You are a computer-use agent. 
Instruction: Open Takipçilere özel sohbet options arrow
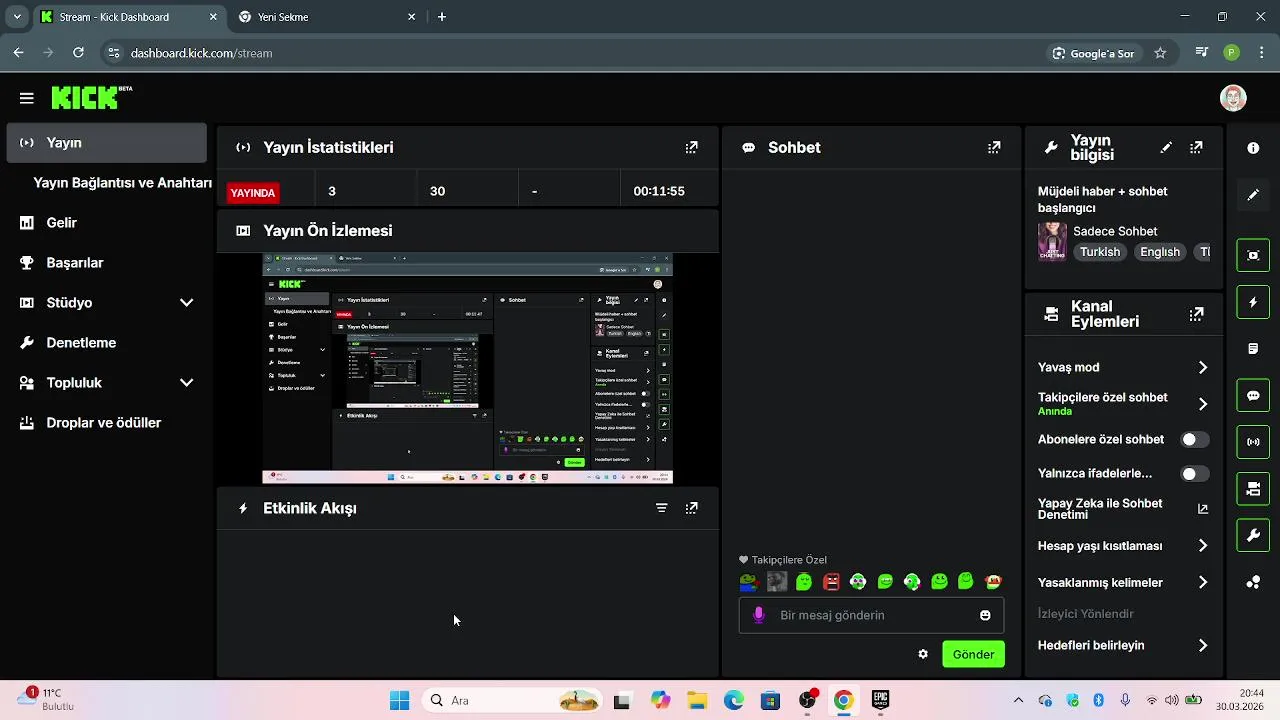tap(1203, 404)
